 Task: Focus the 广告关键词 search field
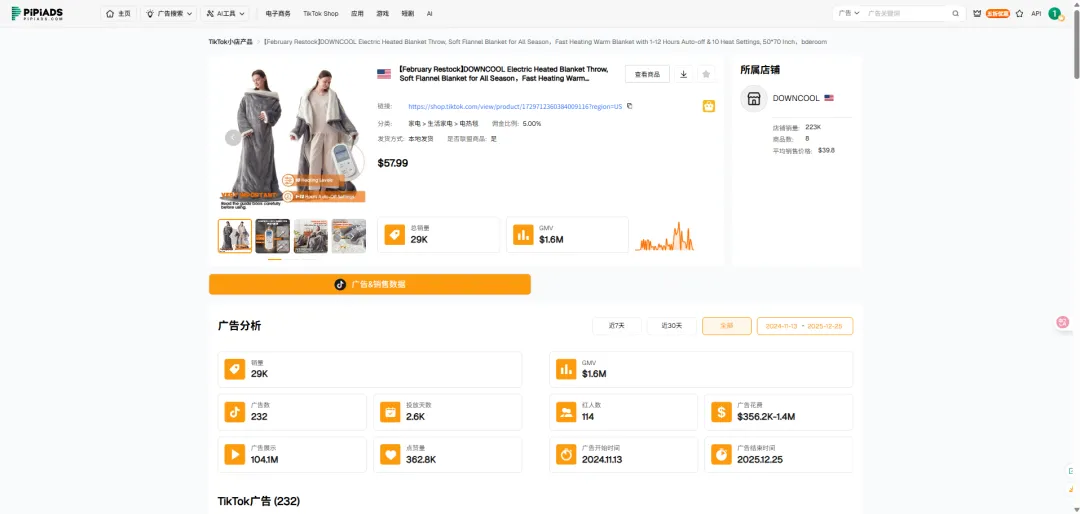click(906, 13)
